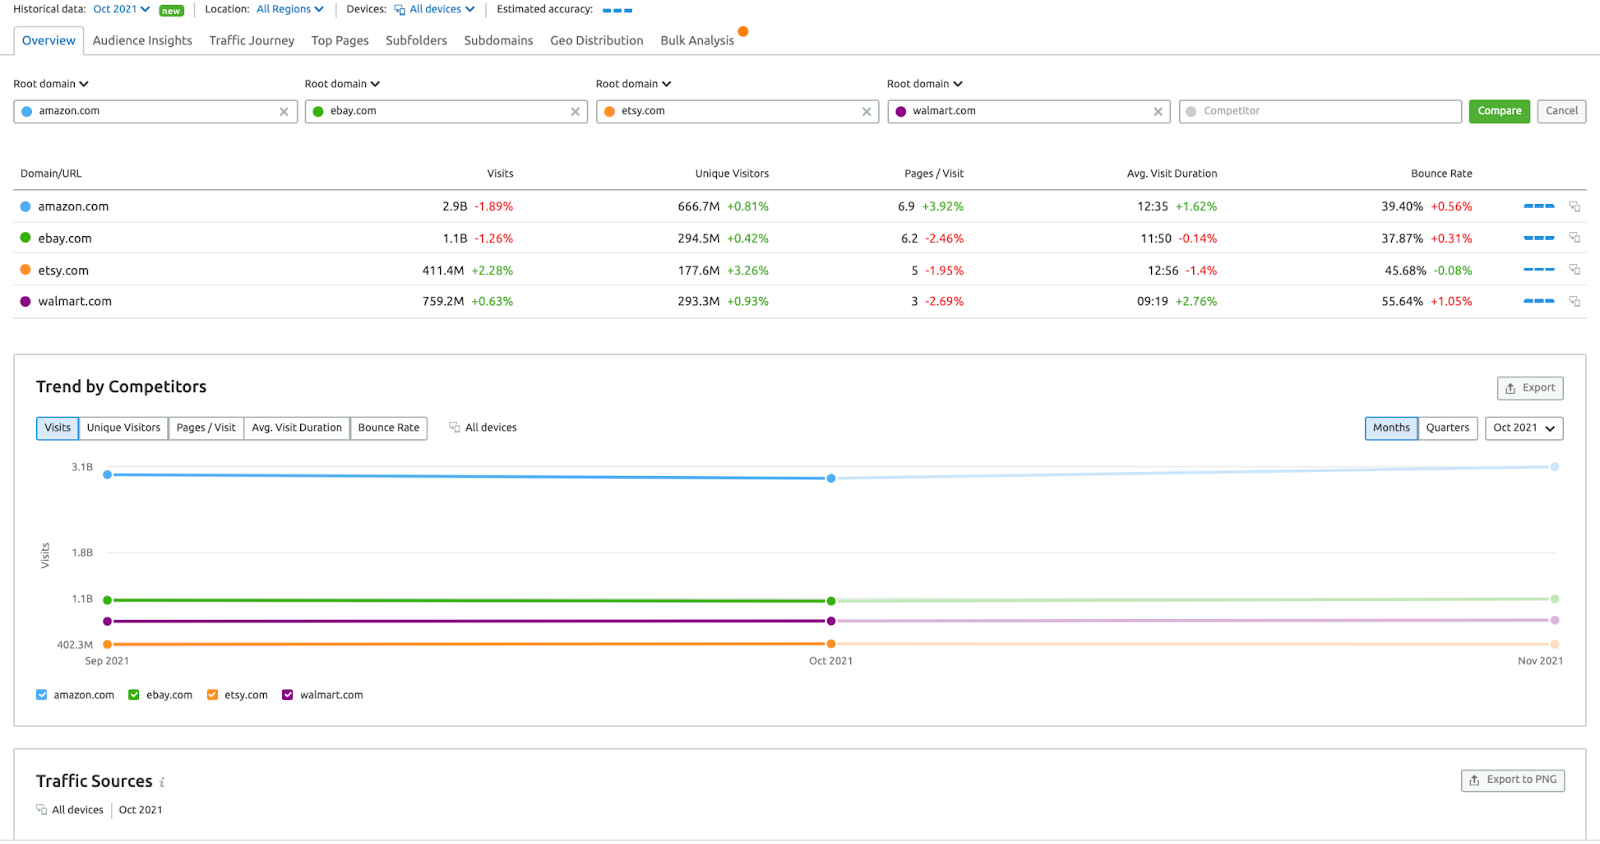Click the device icon in walmart.com row
Viewport: 1600px width, 844px height.
(x=1574, y=301)
